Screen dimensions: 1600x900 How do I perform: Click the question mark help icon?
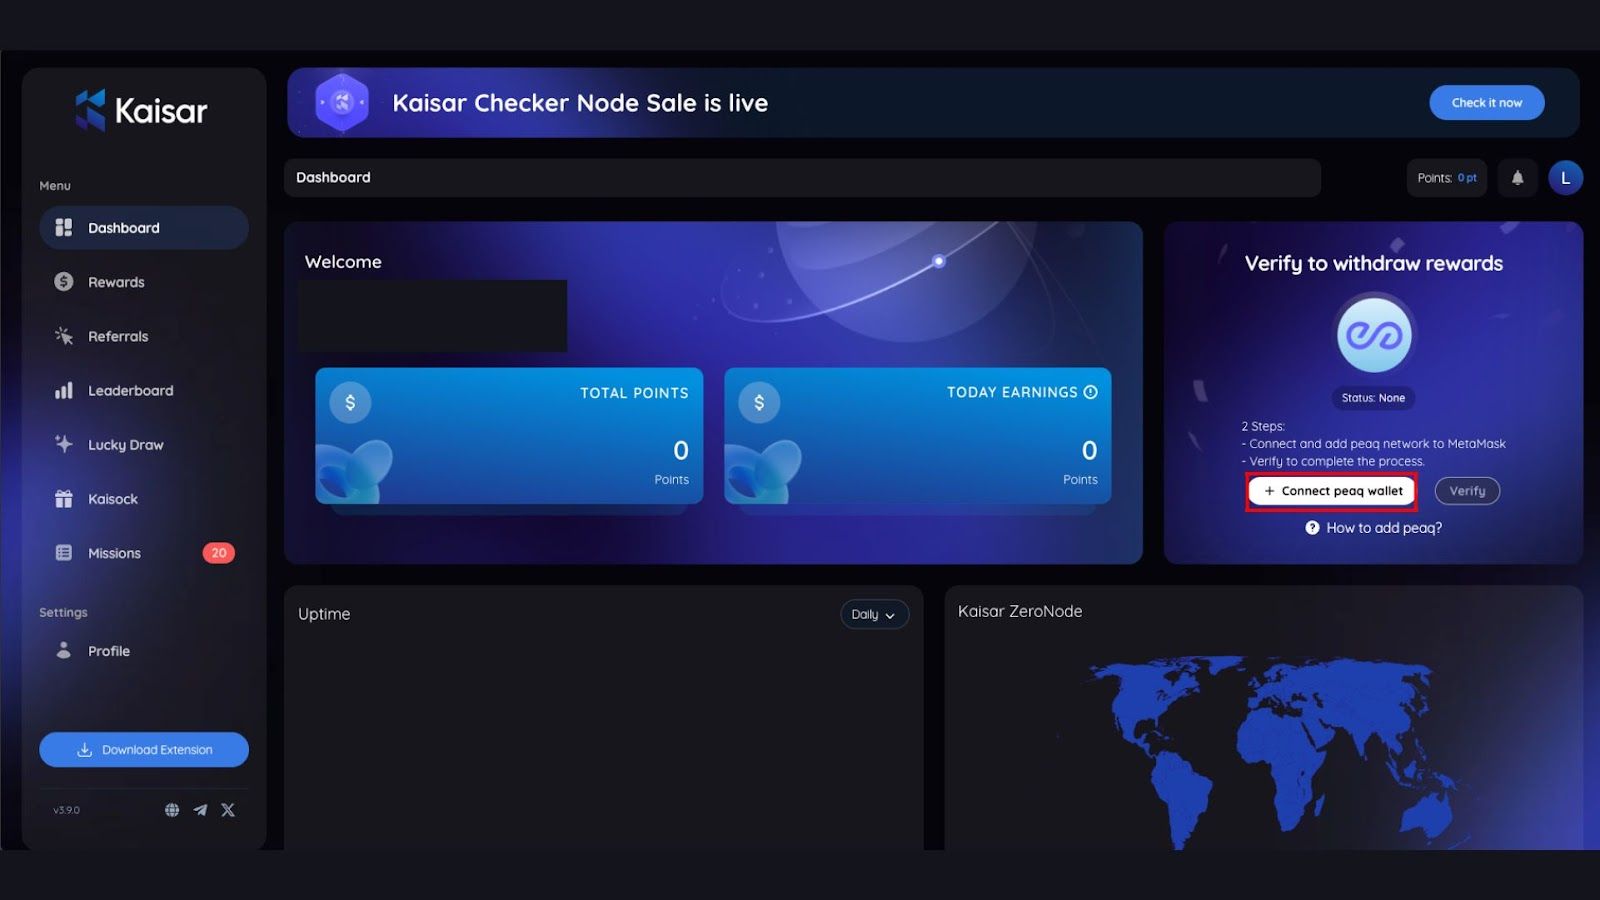(1312, 528)
